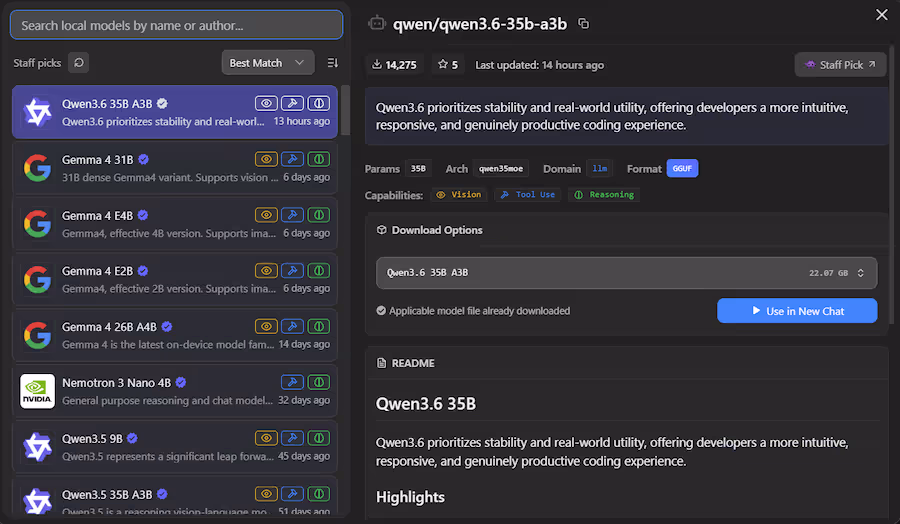Click the reasoning icon on Gemma 4 E4B
Image resolution: width=900 pixels, height=524 pixels.
pyautogui.click(x=319, y=215)
